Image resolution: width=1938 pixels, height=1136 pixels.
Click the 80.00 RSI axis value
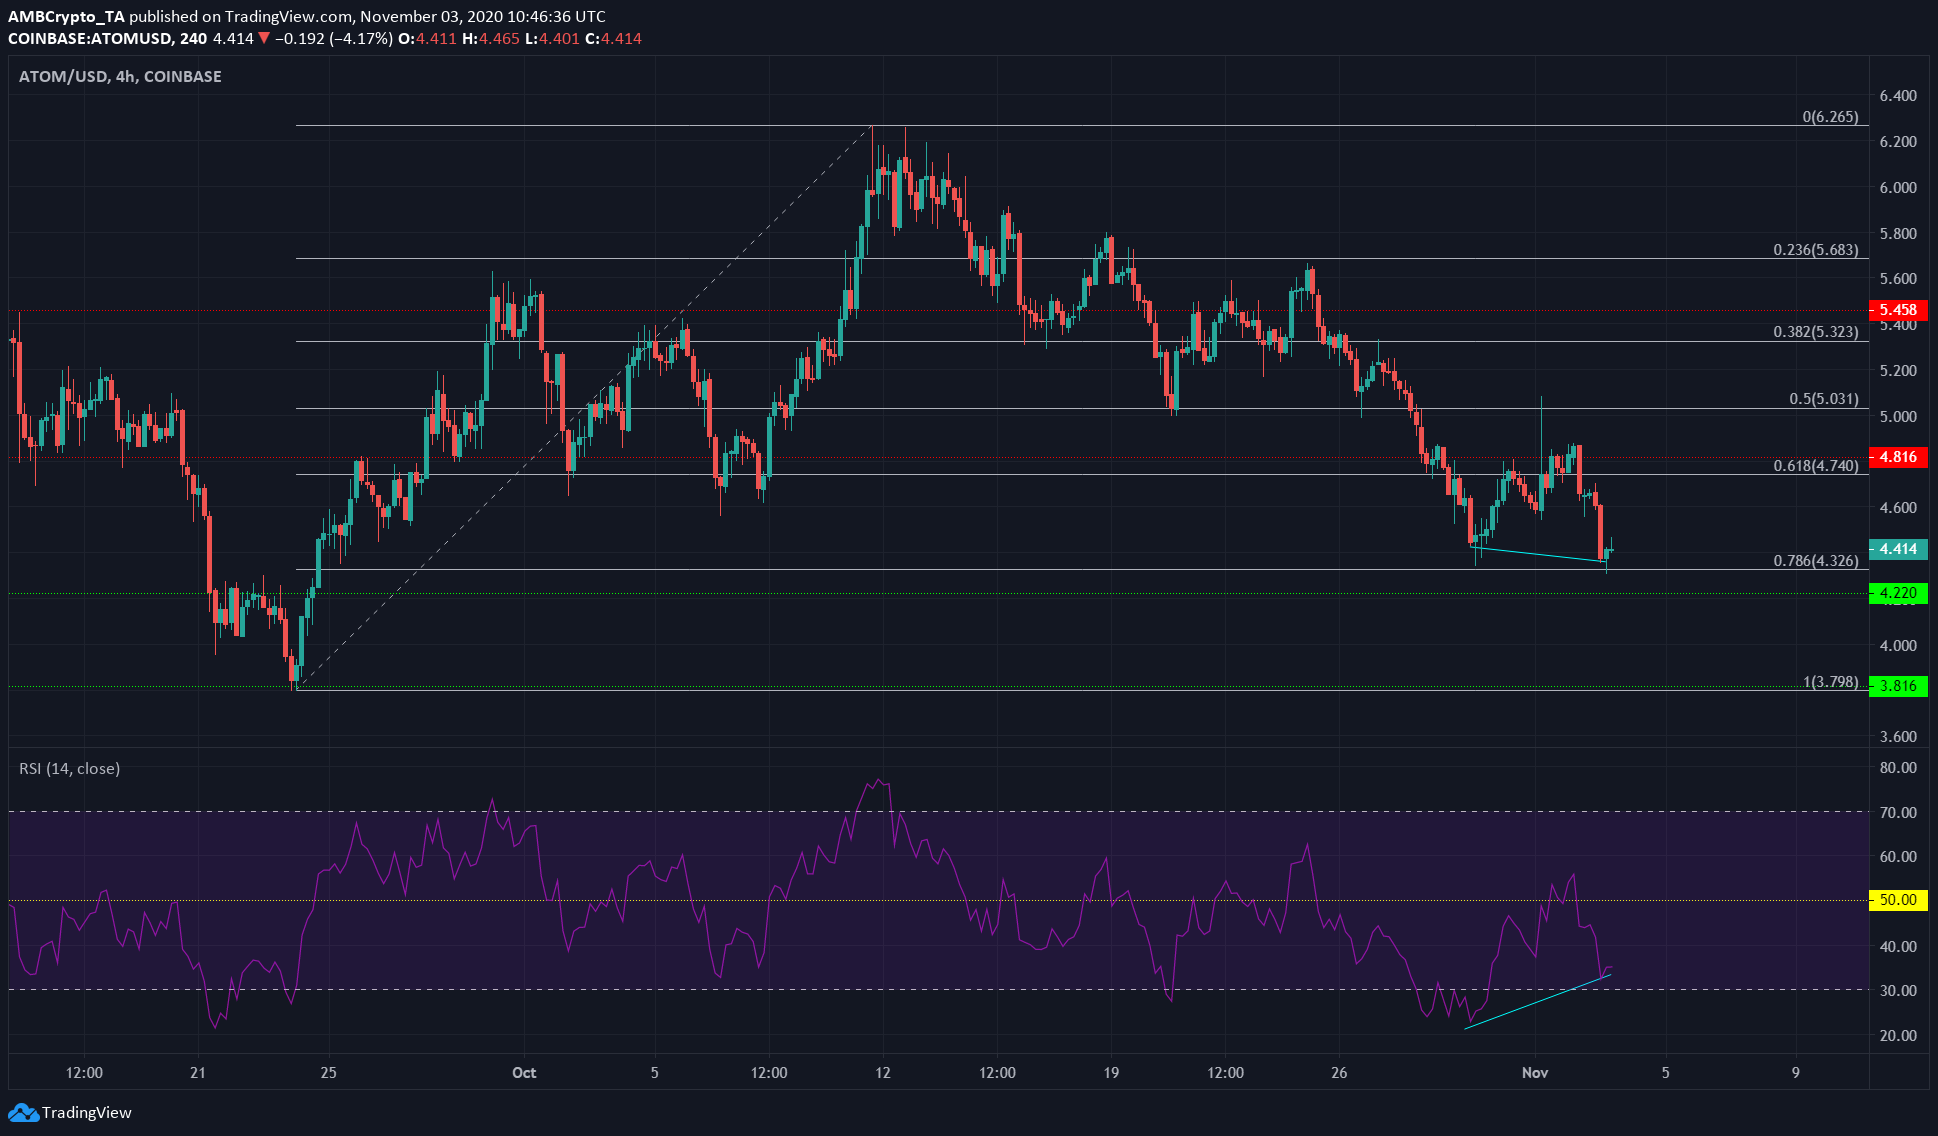click(1898, 768)
